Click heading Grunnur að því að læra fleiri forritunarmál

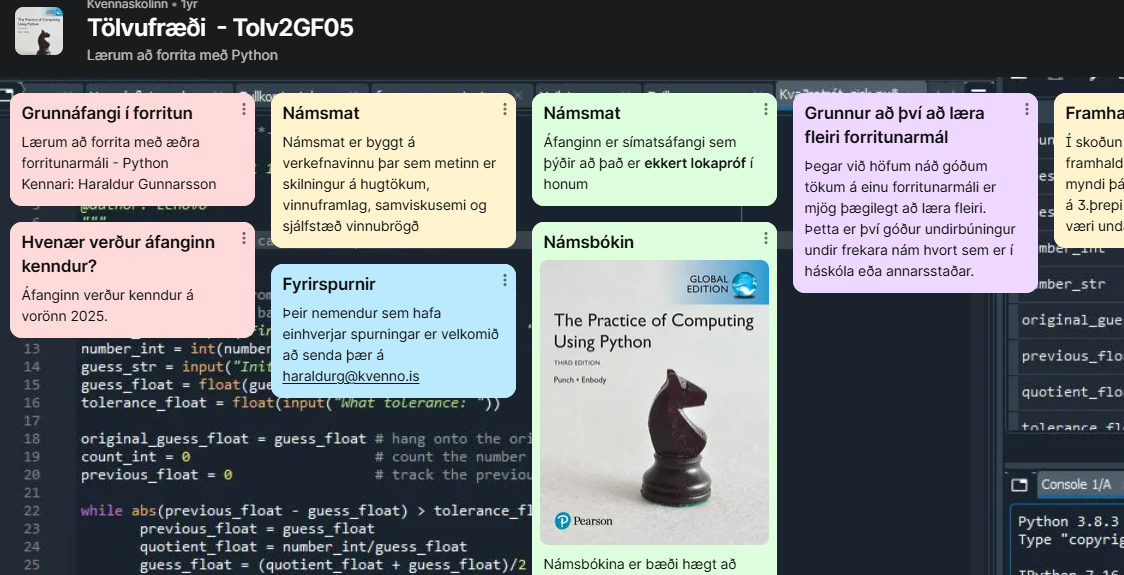(x=895, y=125)
